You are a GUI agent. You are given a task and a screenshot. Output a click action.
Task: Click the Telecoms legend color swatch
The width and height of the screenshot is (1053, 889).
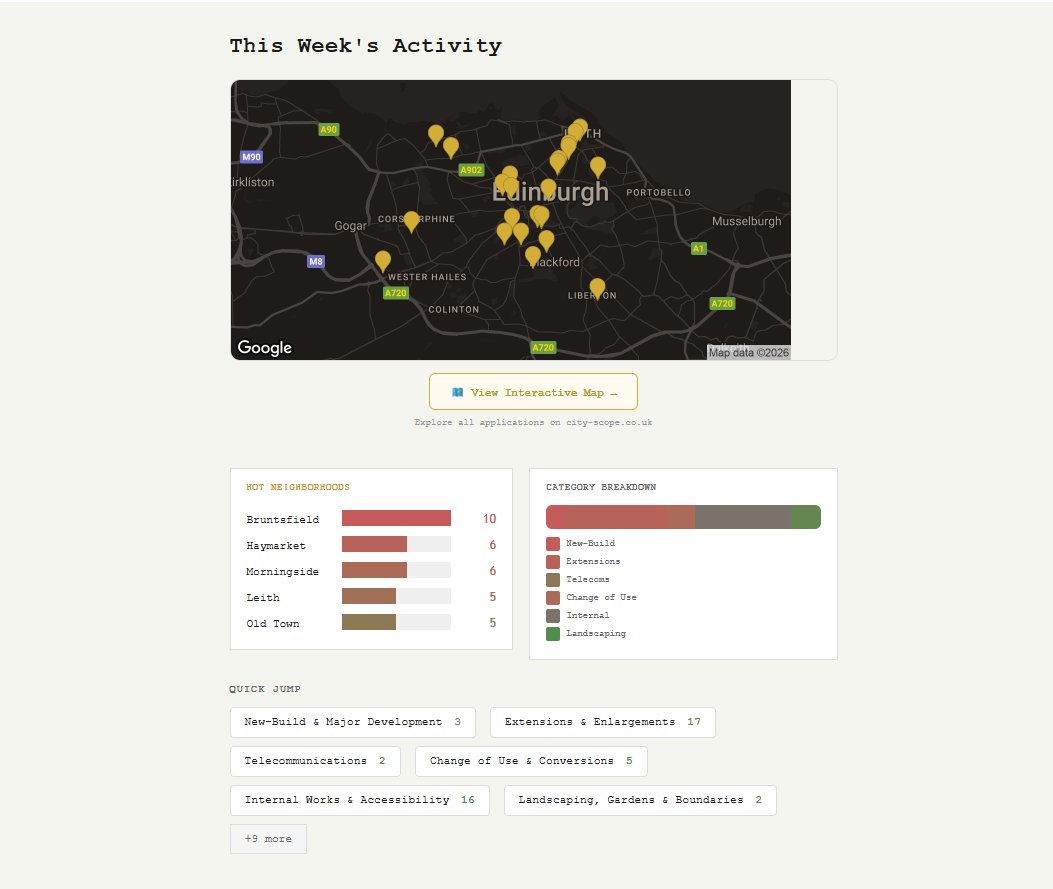point(553,580)
